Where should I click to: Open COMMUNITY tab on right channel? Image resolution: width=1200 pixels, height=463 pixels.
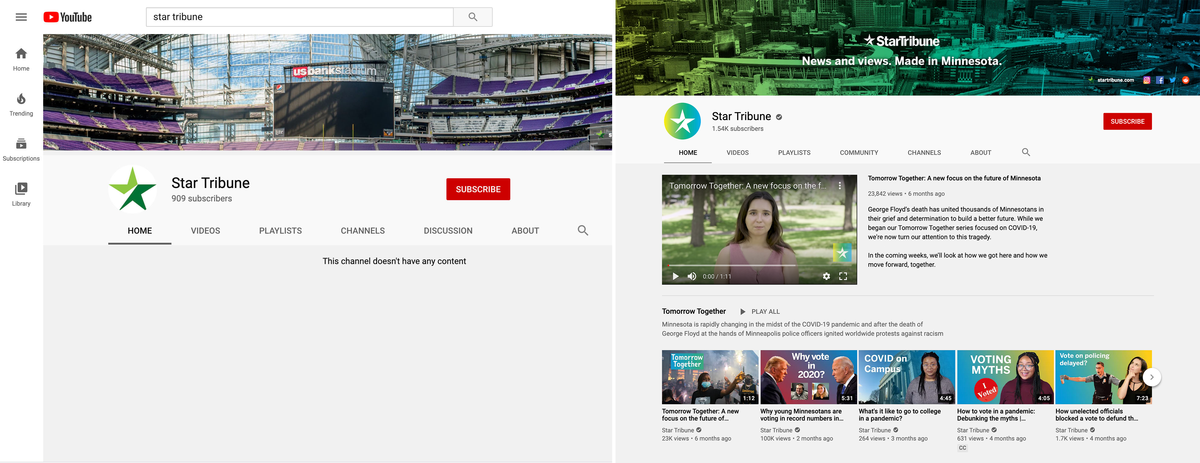pos(859,152)
